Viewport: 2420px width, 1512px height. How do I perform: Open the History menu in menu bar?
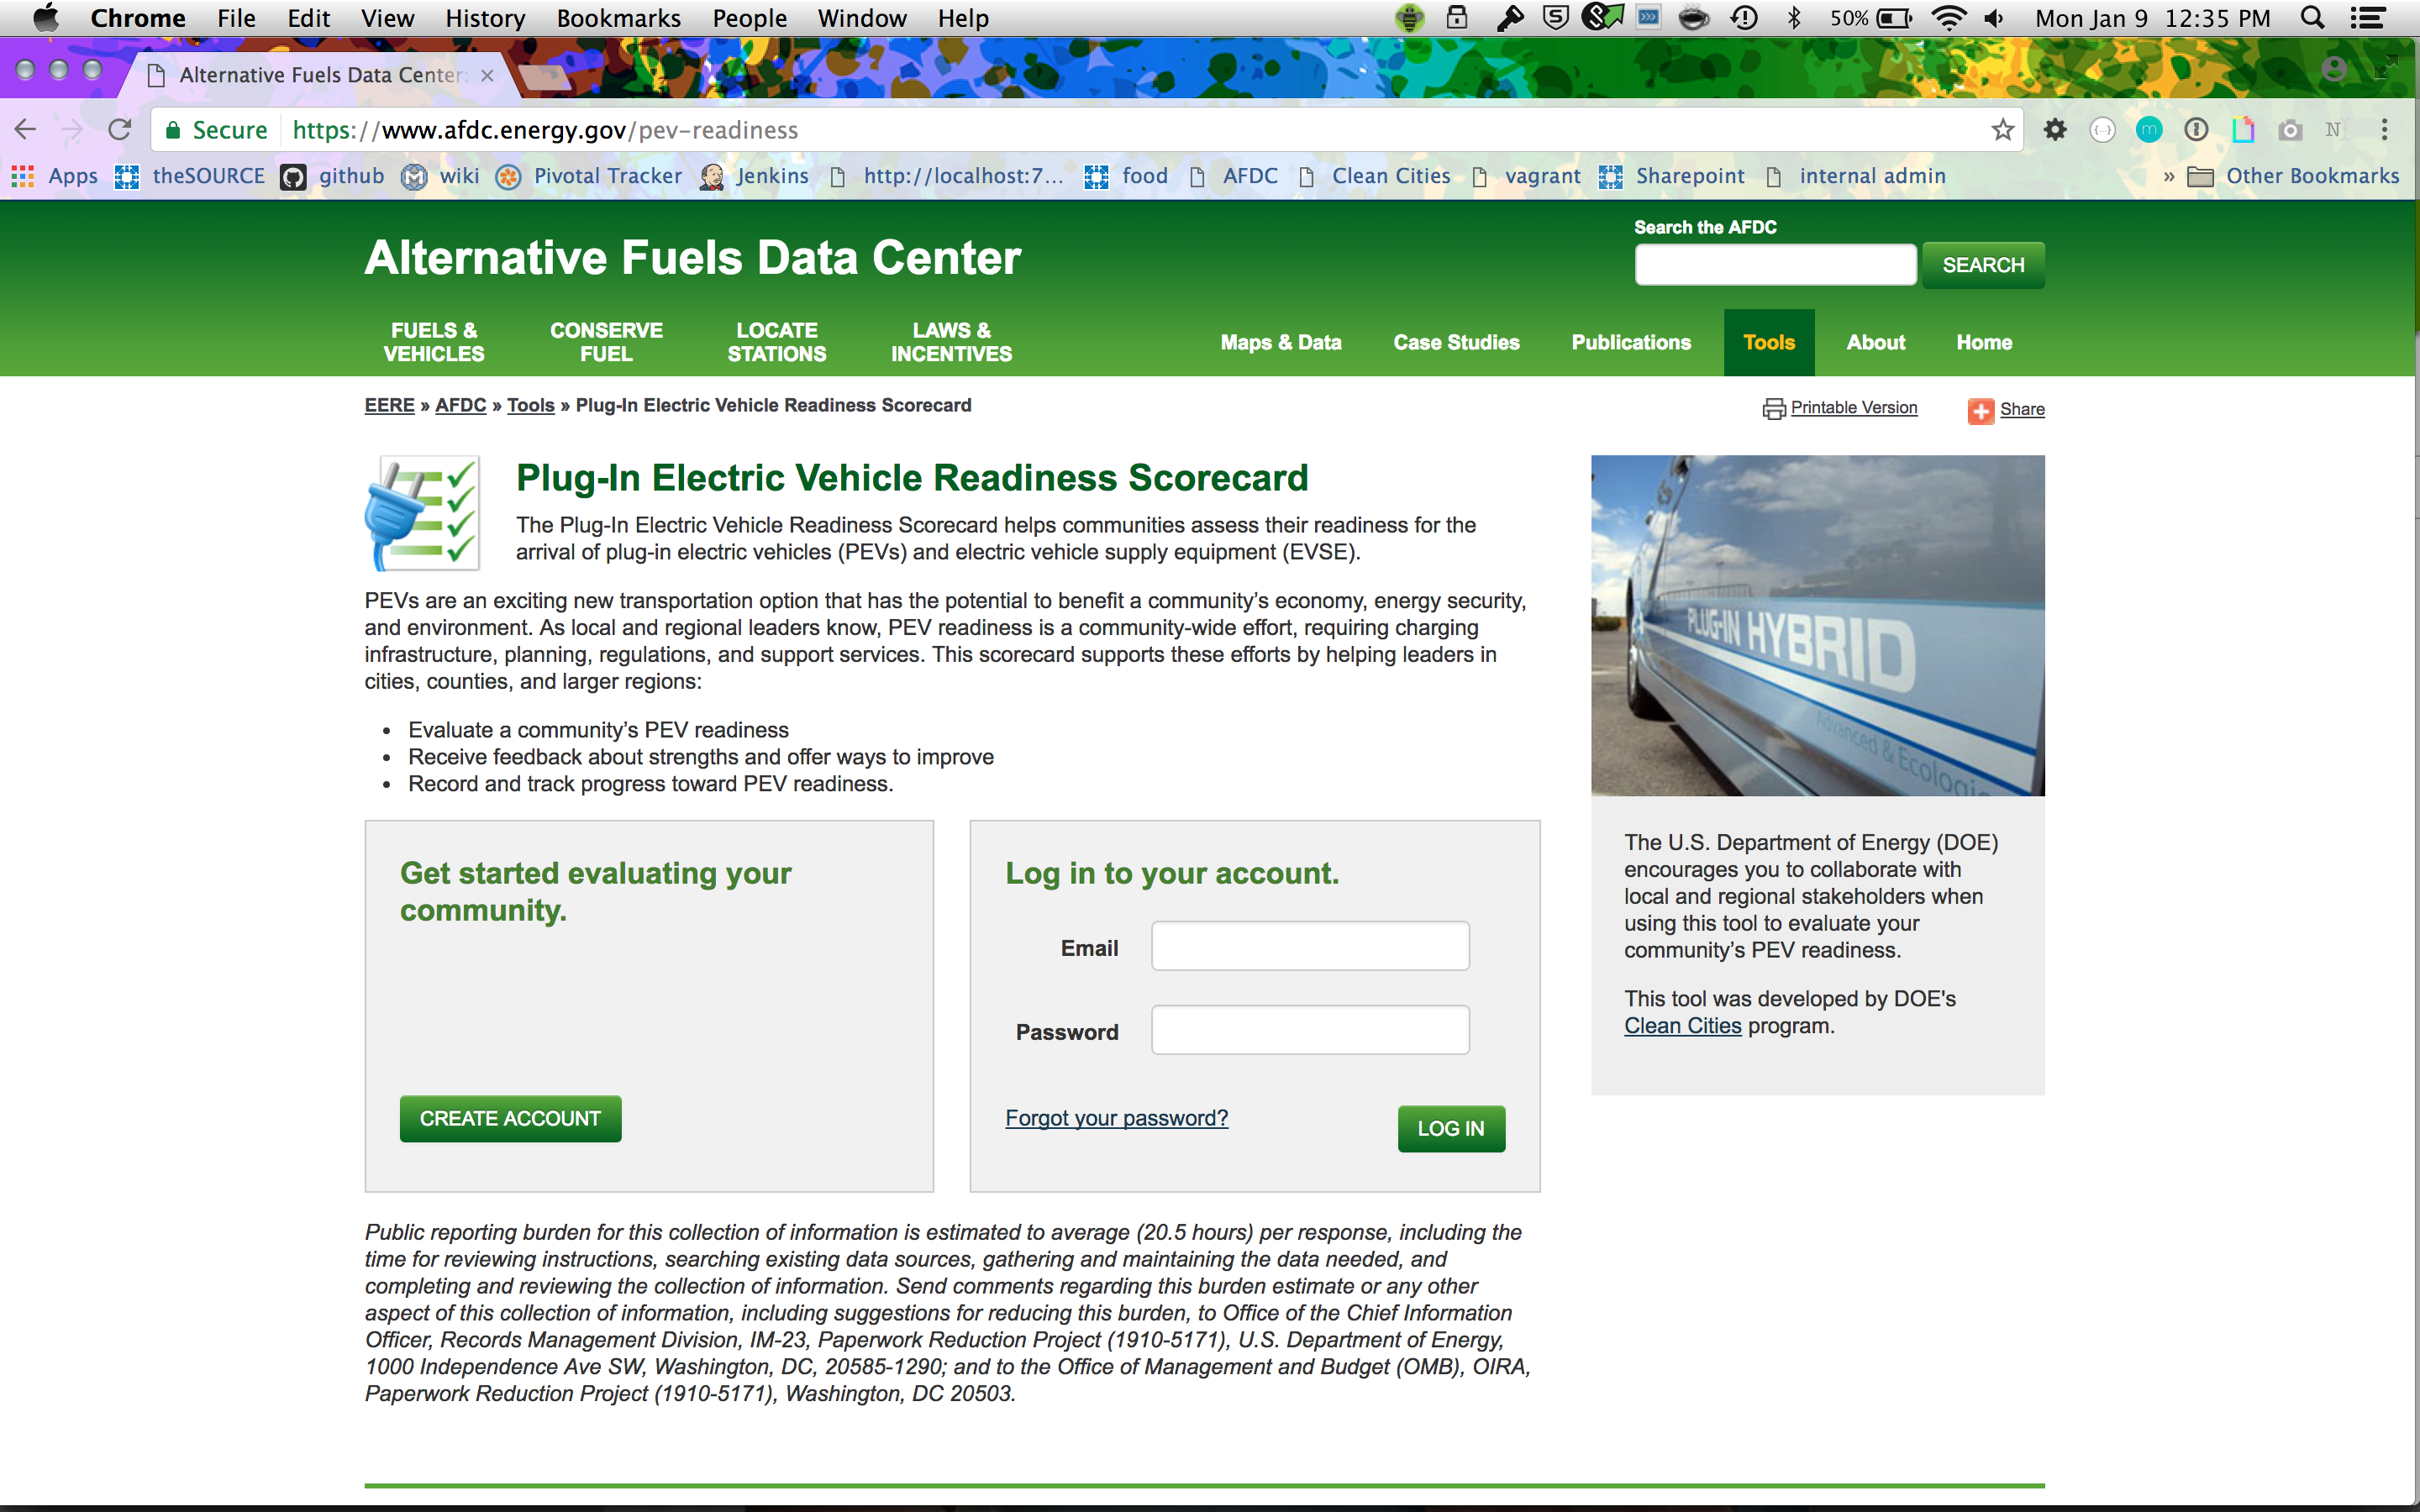485,19
